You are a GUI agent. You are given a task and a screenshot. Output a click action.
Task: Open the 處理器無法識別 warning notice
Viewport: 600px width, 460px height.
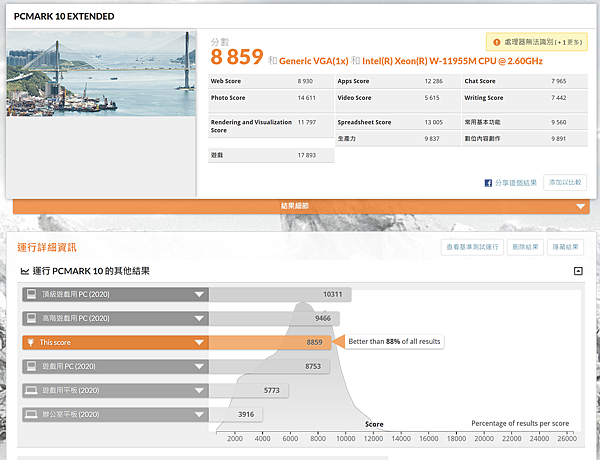click(x=537, y=42)
